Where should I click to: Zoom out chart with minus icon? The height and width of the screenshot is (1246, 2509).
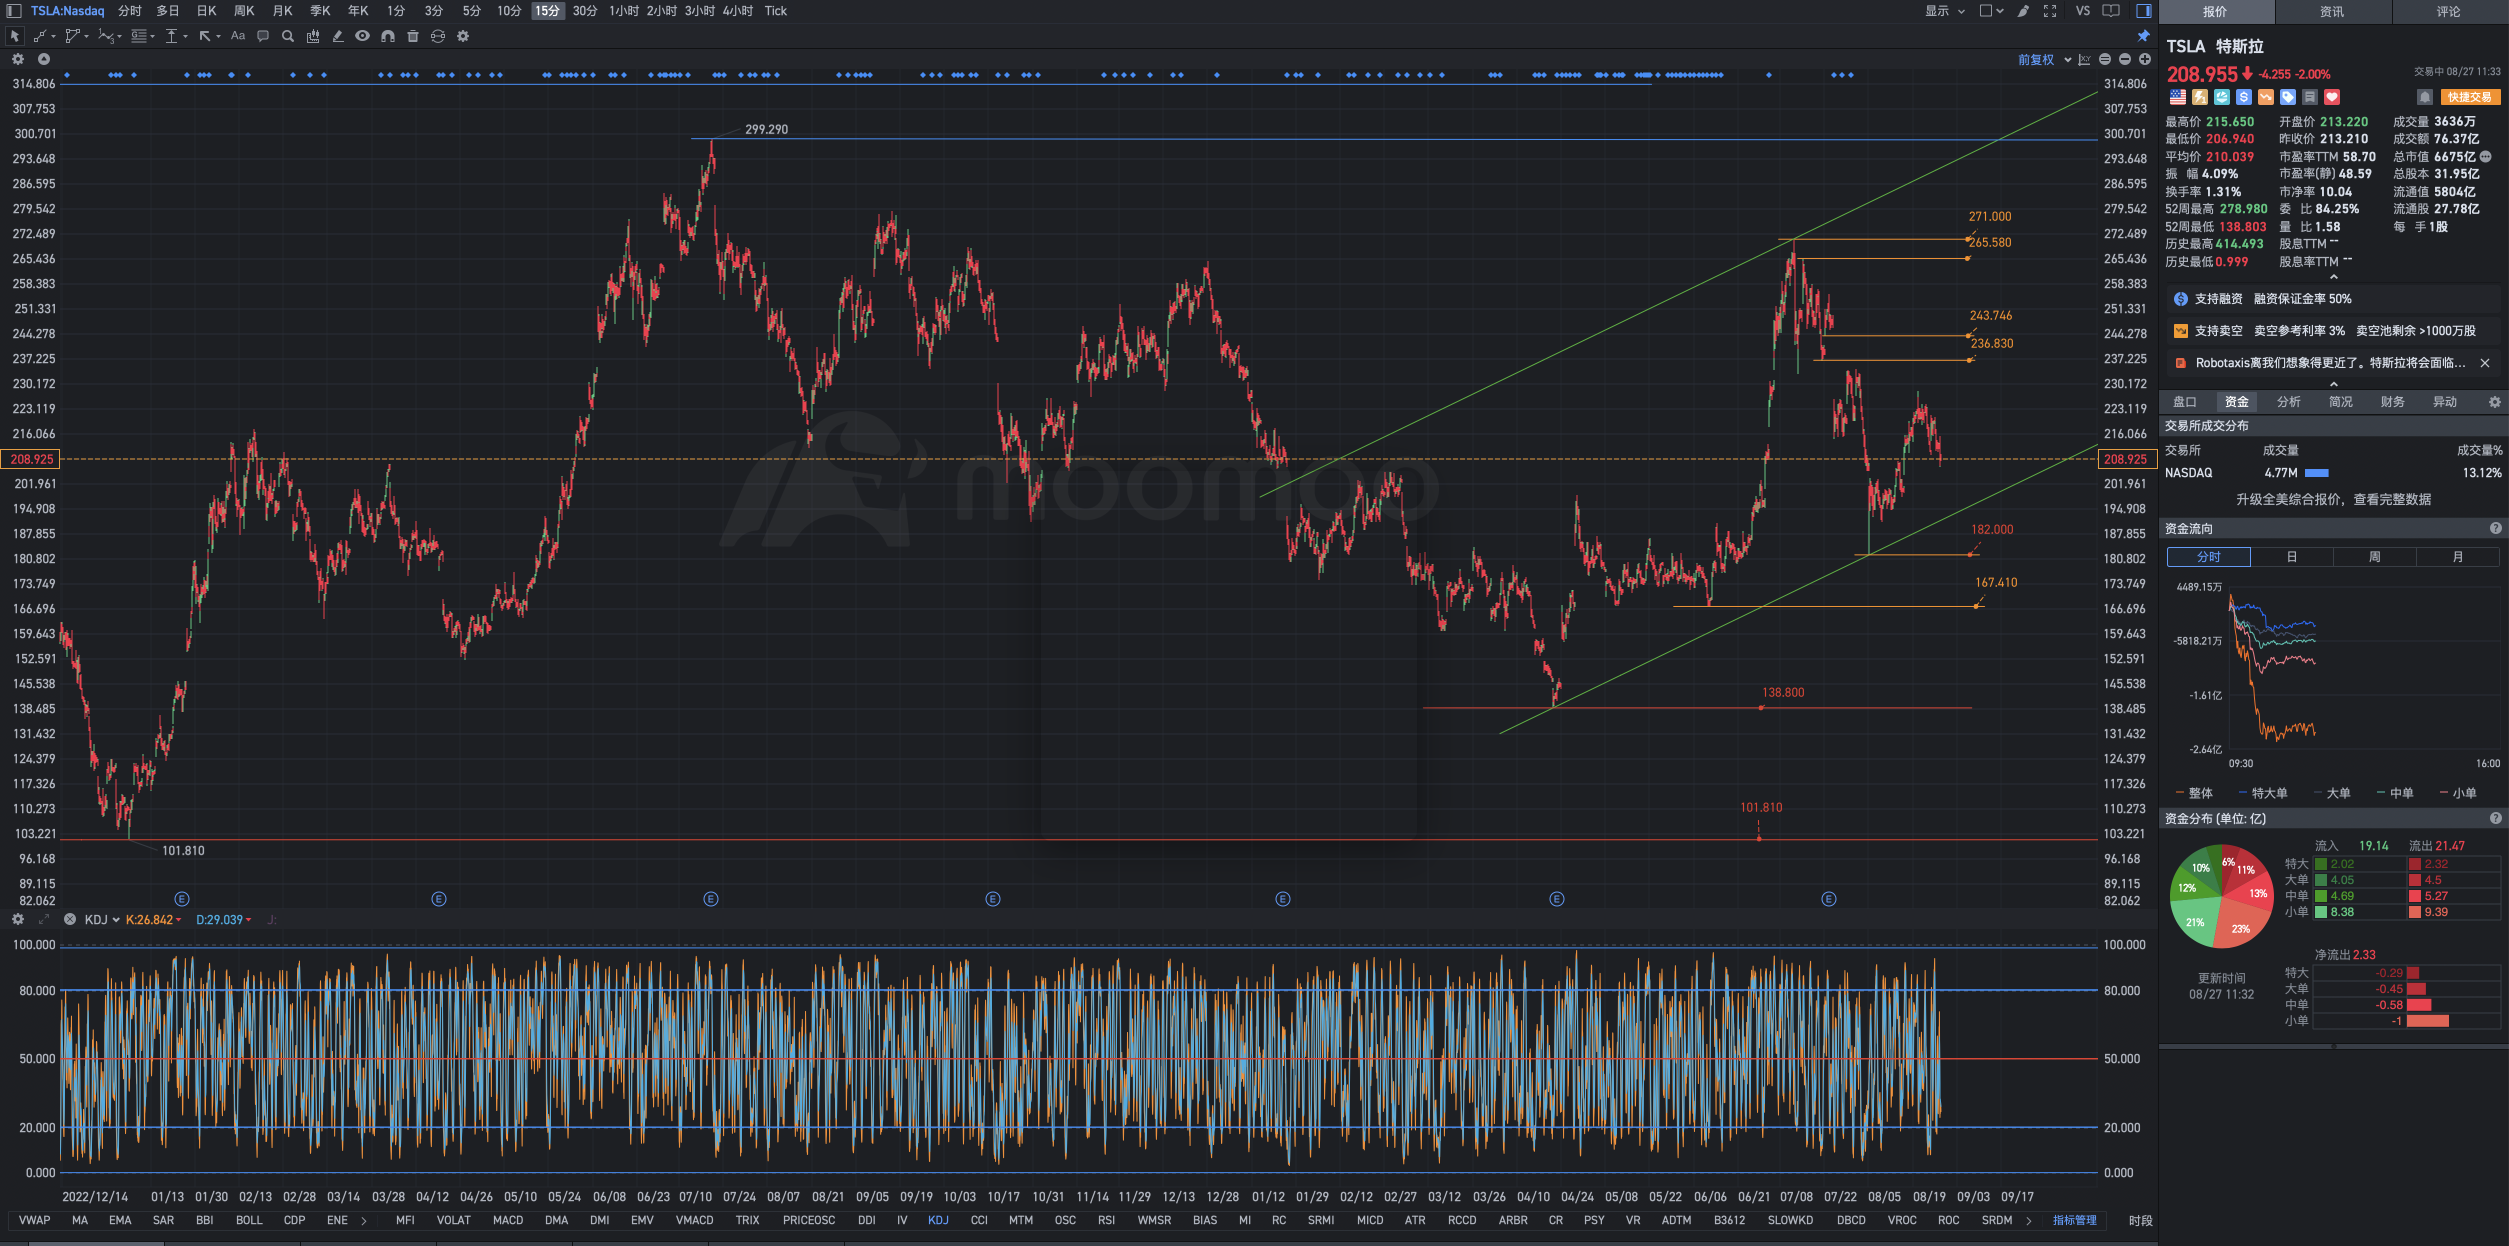coord(2125,60)
